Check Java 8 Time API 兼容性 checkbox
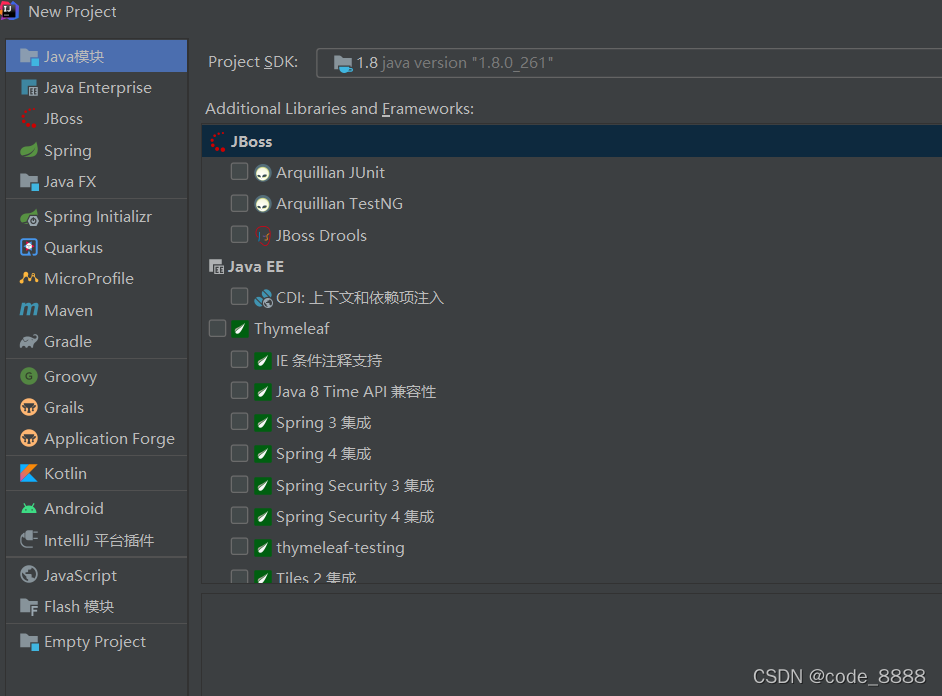 tap(239, 391)
